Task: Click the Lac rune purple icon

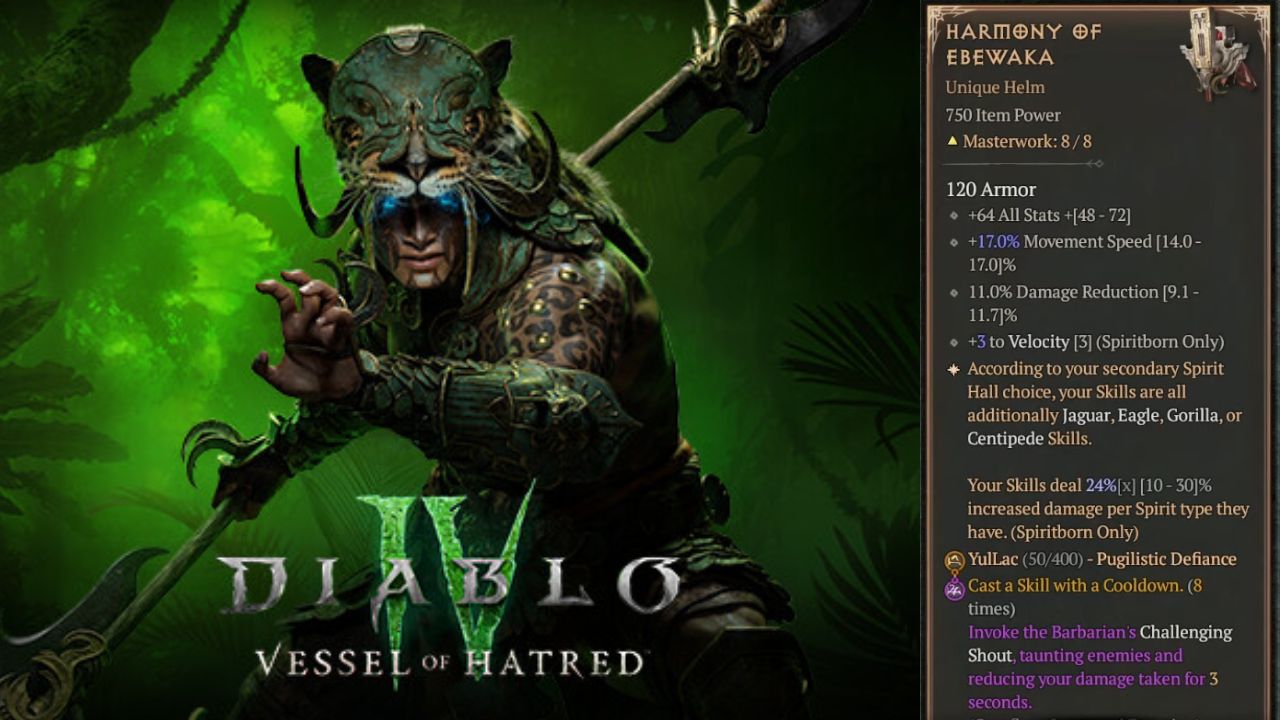Action: [x=954, y=587]
